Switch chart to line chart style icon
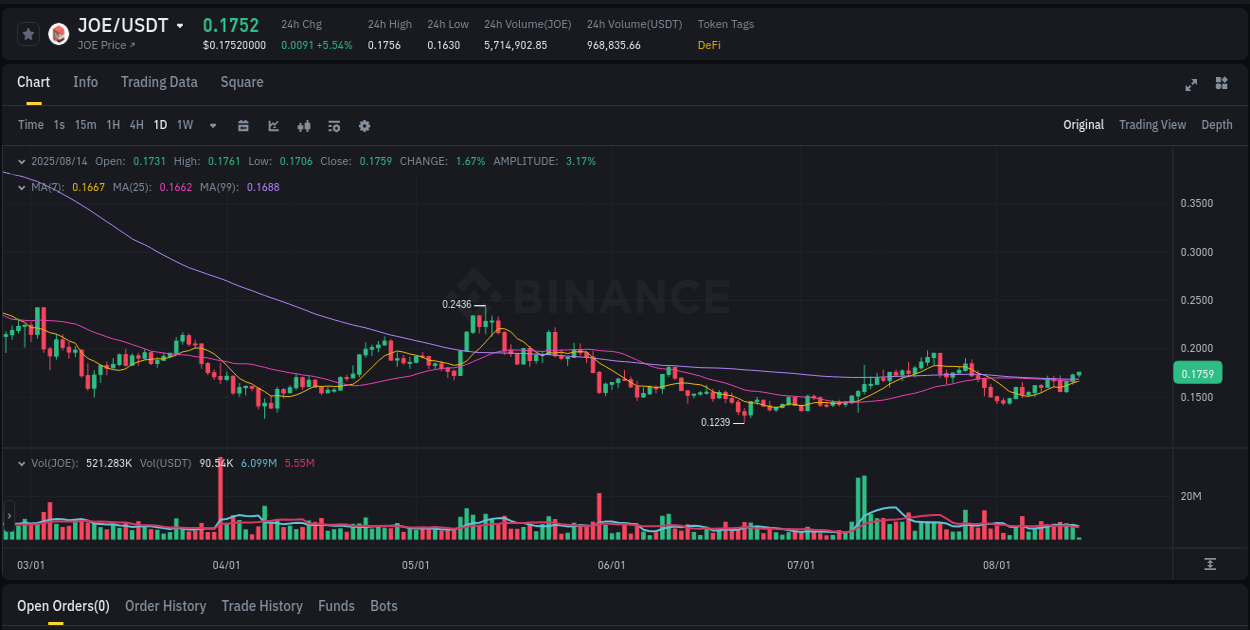 273,126
